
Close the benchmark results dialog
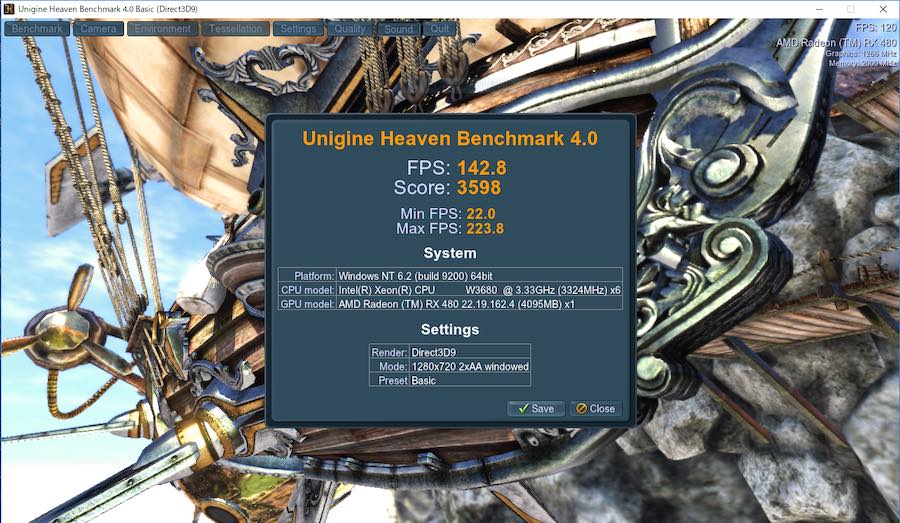click(596, 409)
